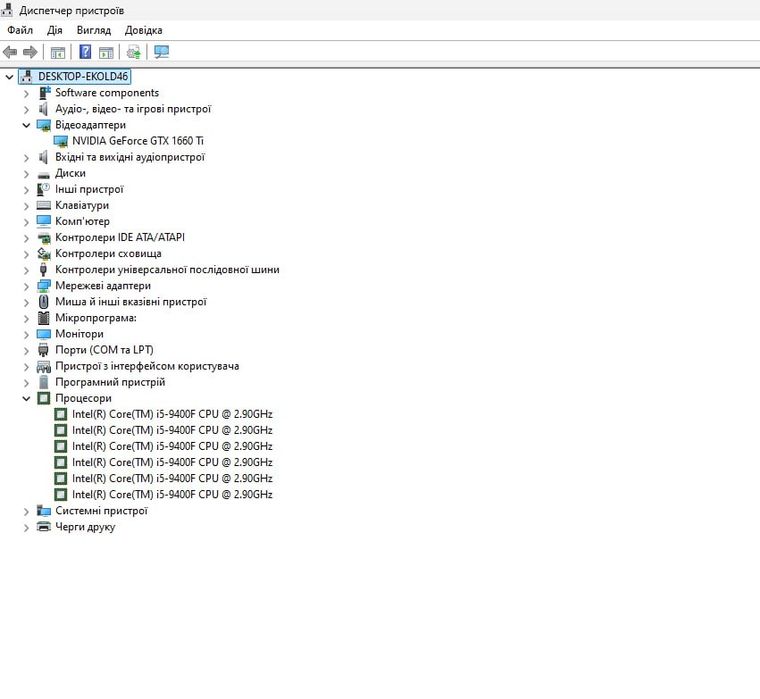Collapse the DESKTOP-EKOLD46 root node
Image resolution: width=760 pixels, height=699 pixels.
(x=9, y=77)
